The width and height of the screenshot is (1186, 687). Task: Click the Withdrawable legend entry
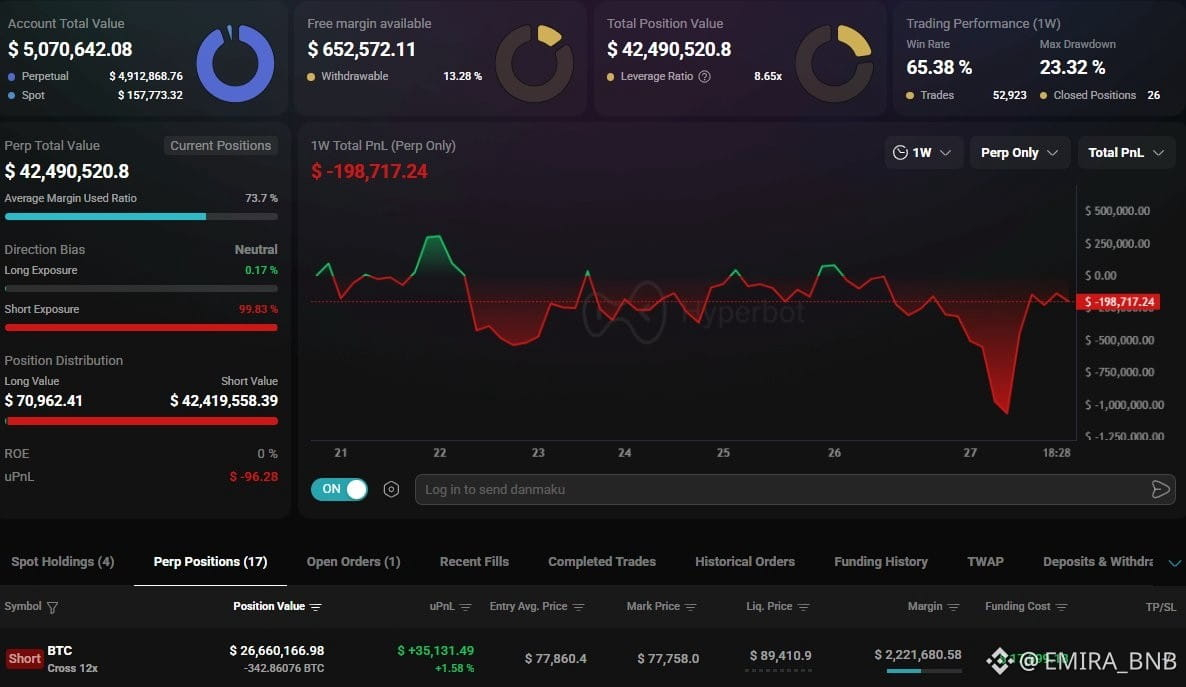click(x=394, y=76)
